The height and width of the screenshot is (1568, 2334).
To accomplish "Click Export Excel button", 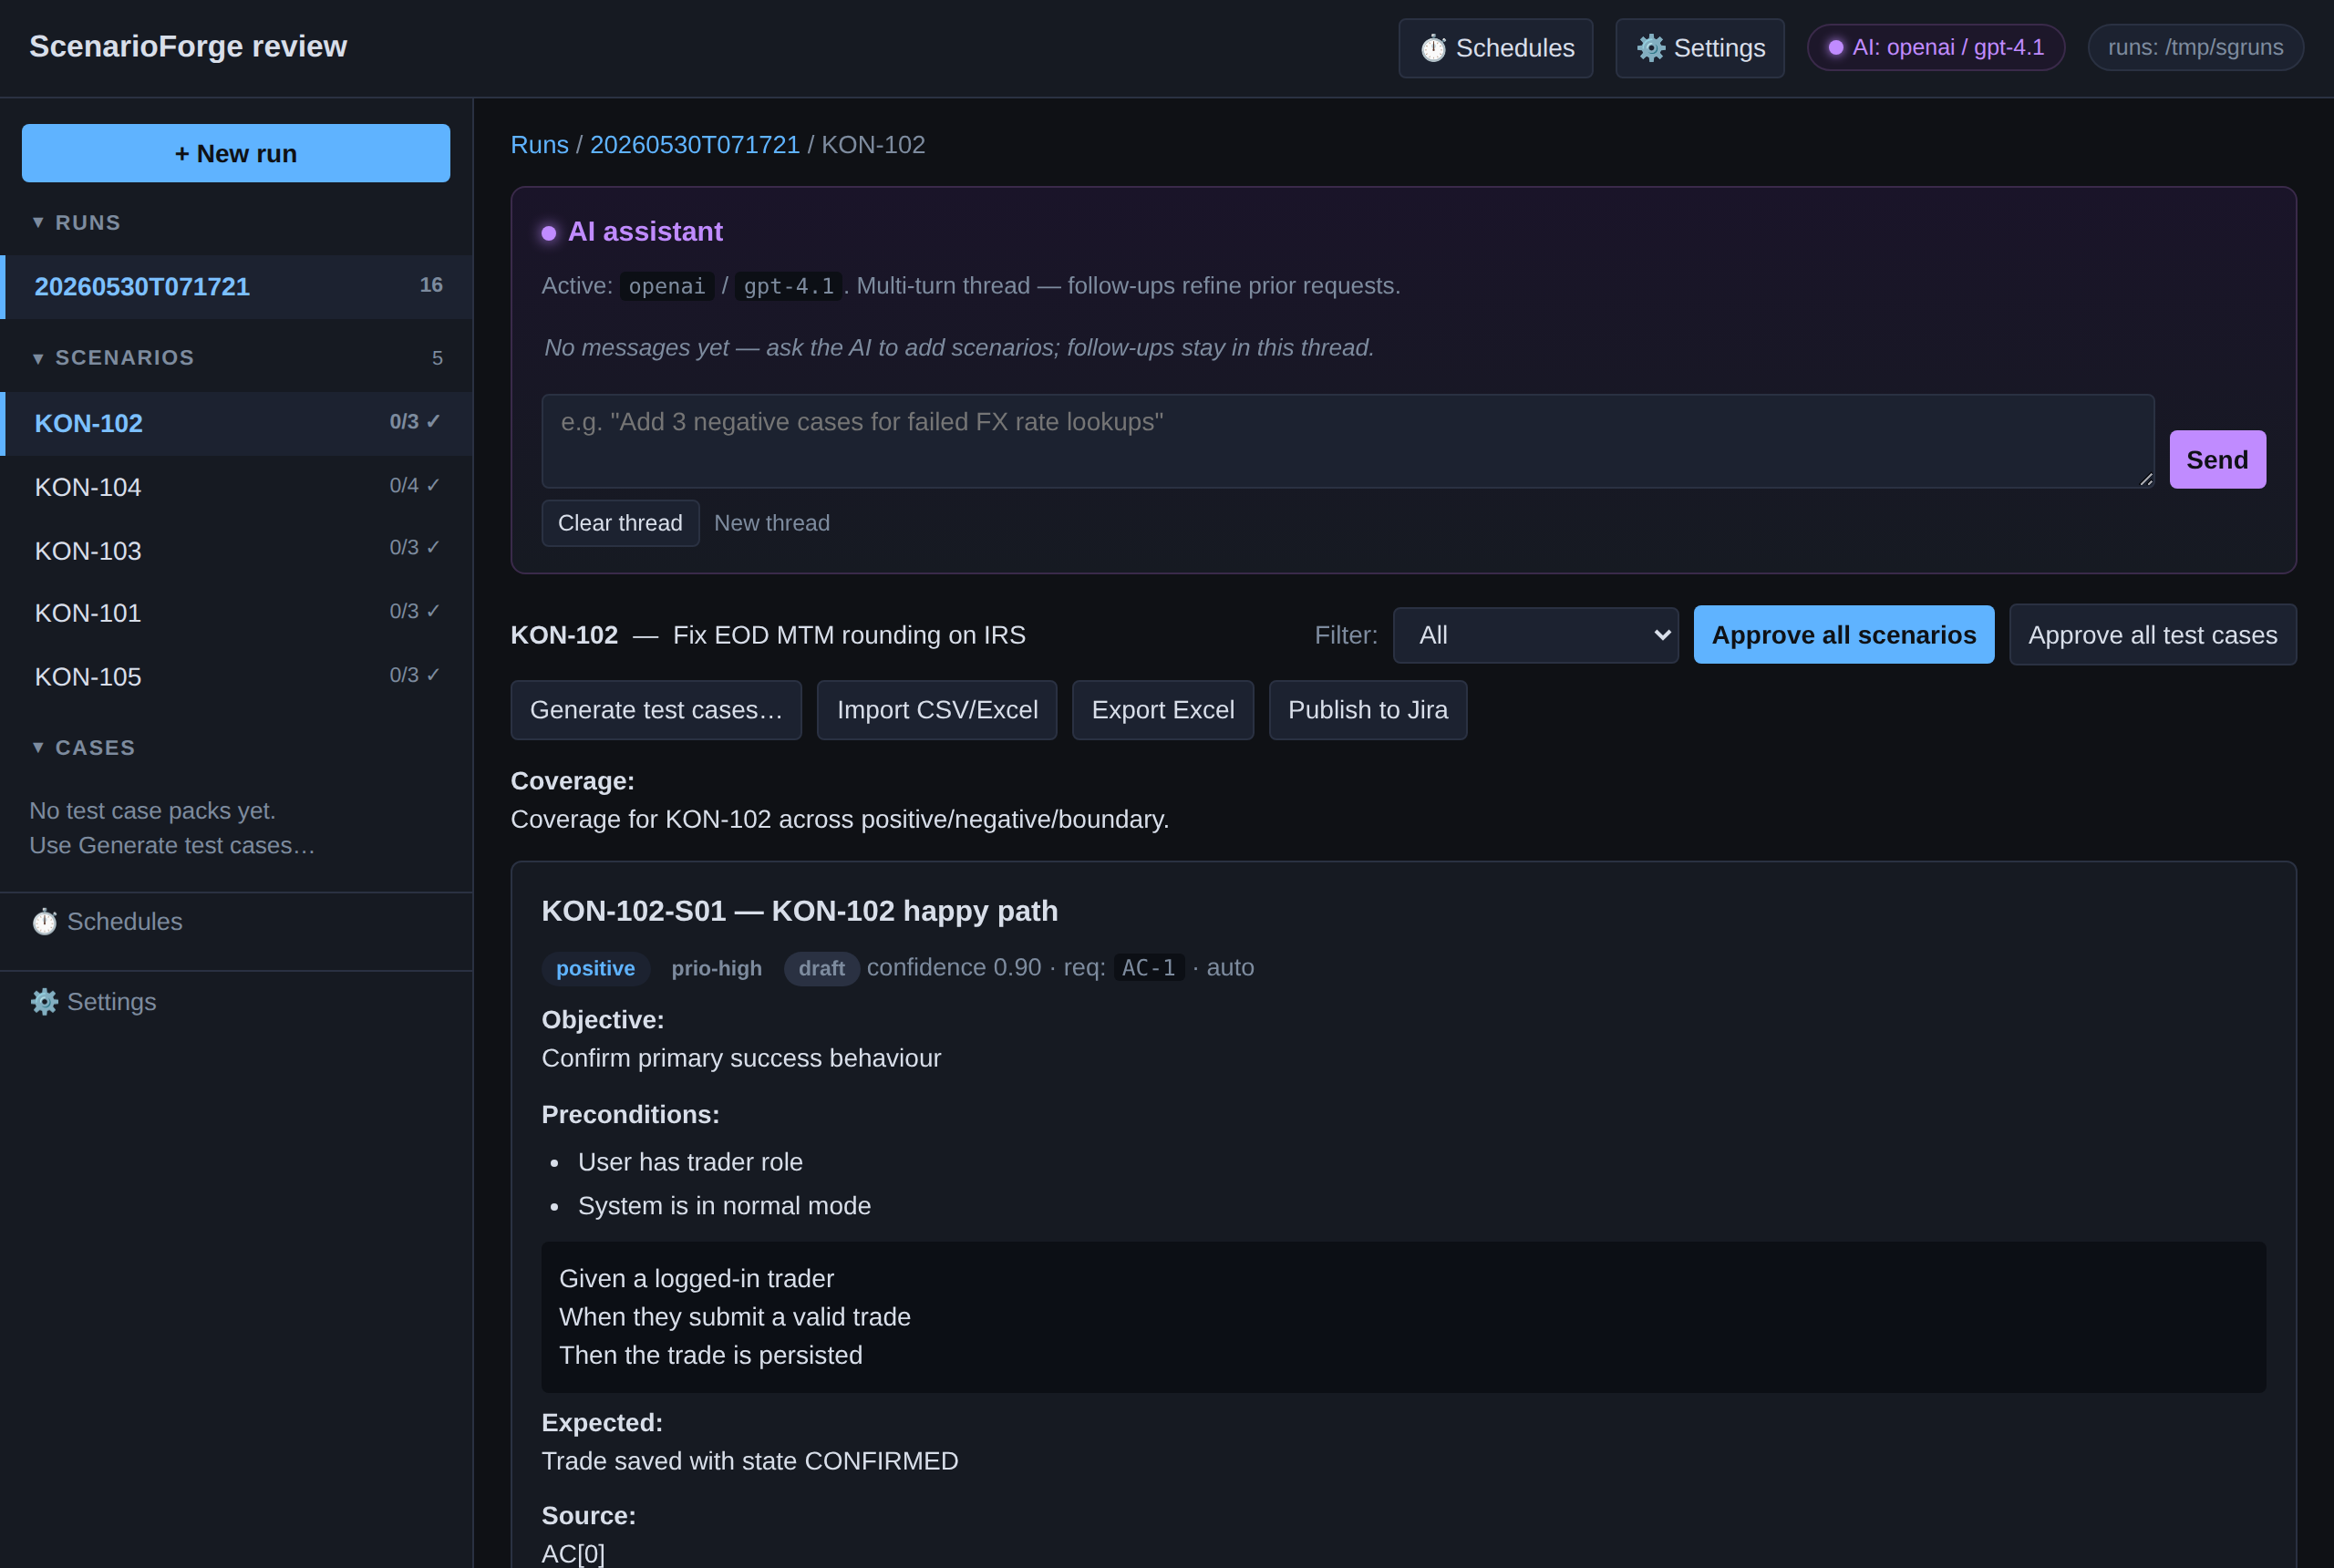I will coord(1162,710).
